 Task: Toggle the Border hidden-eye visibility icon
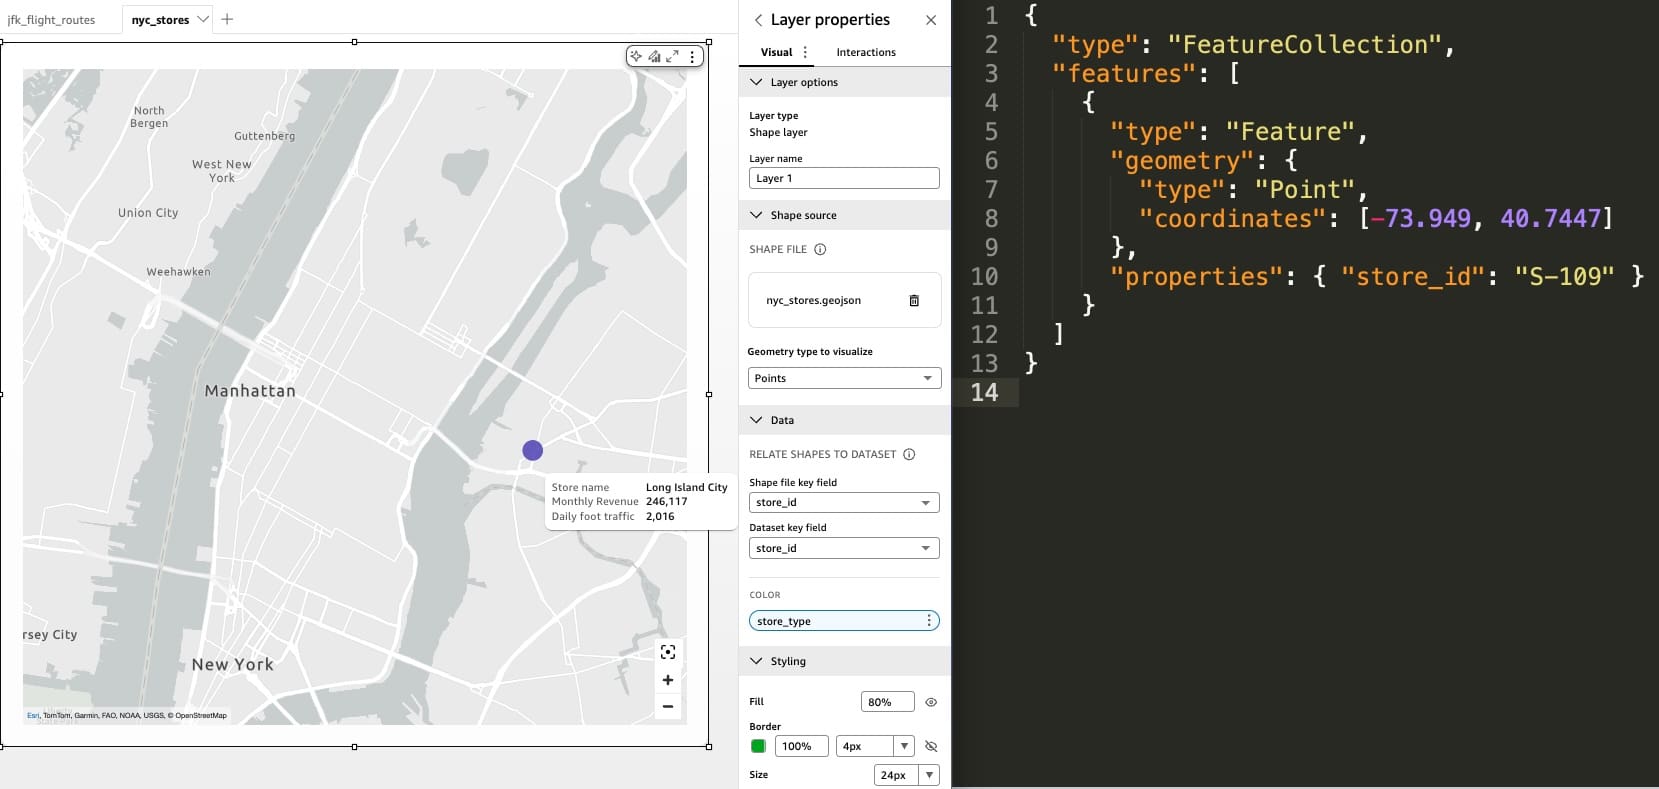(x=931, y=746)
